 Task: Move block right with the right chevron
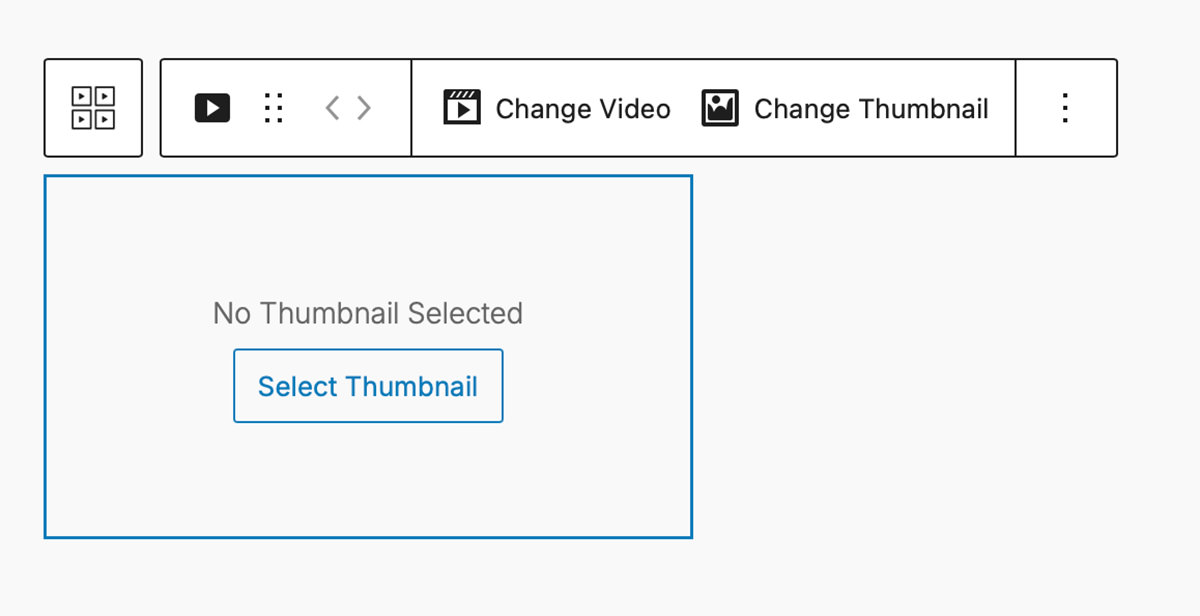click(364, 108)
